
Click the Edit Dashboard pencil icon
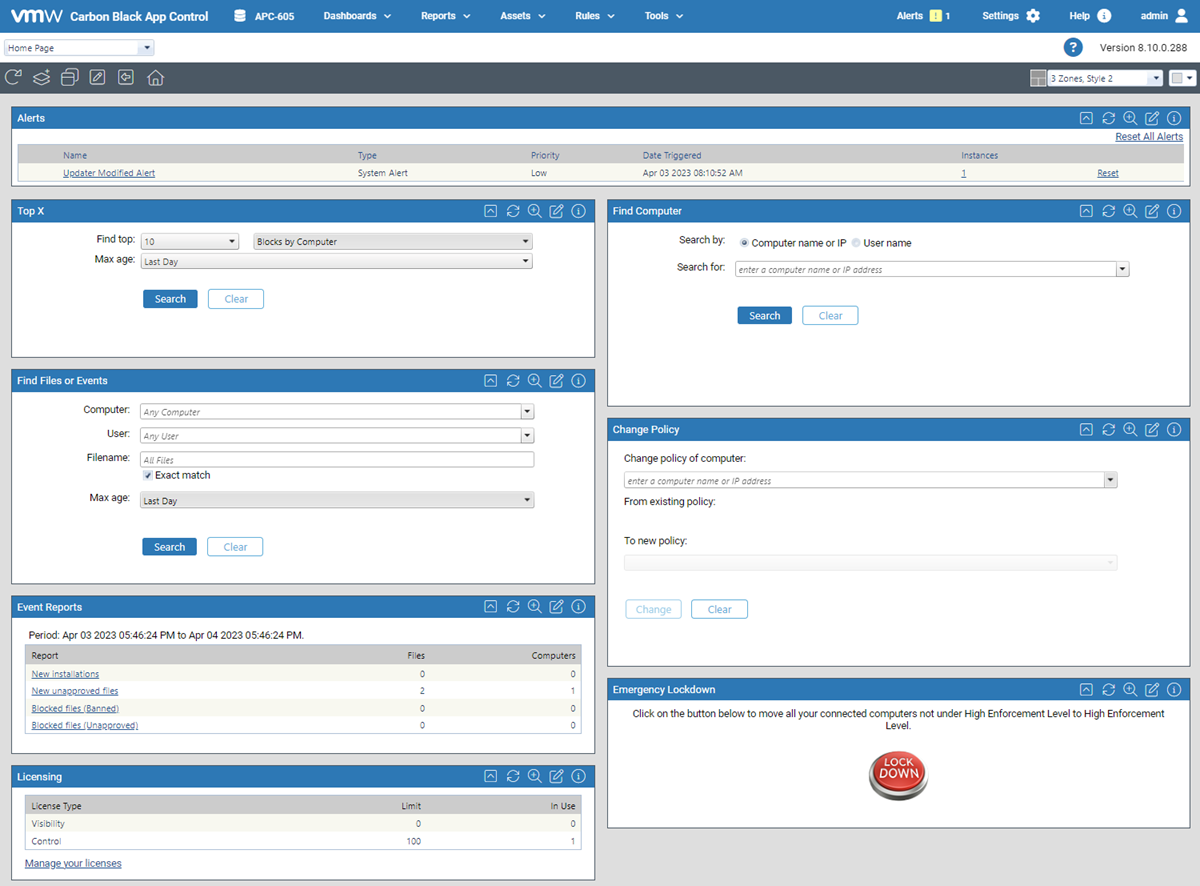click(x=97, y=76)
